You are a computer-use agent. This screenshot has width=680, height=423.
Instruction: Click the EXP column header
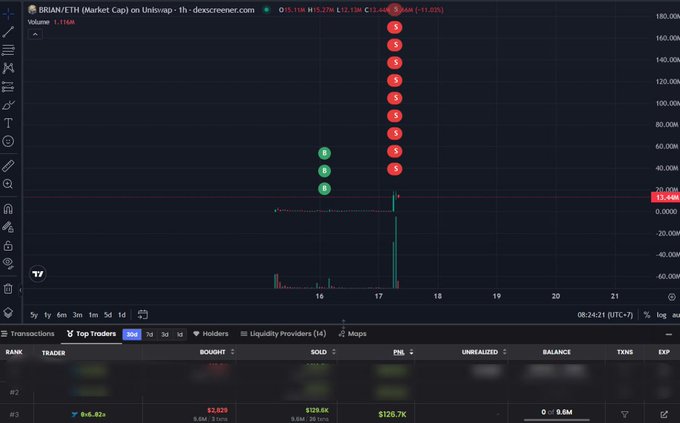tap(664, 352)
